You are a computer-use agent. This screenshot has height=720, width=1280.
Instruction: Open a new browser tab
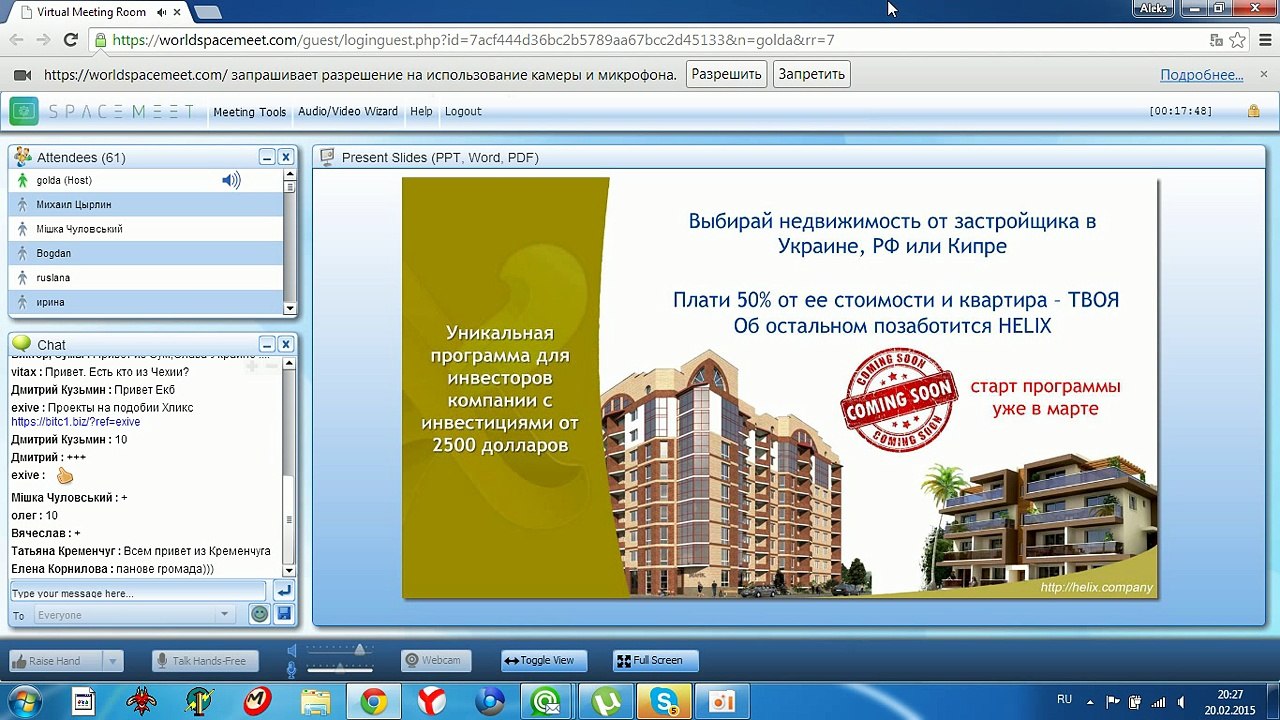(207, 12)
